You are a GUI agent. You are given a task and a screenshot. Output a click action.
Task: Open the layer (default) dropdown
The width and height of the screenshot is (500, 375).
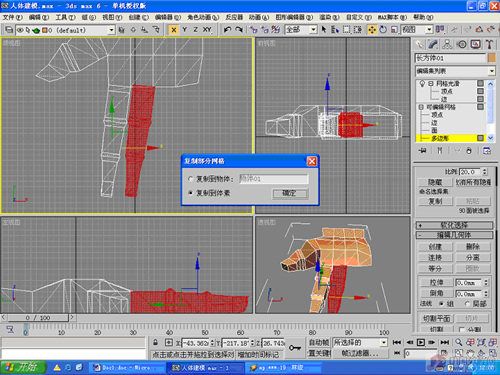tap(111, 30)
